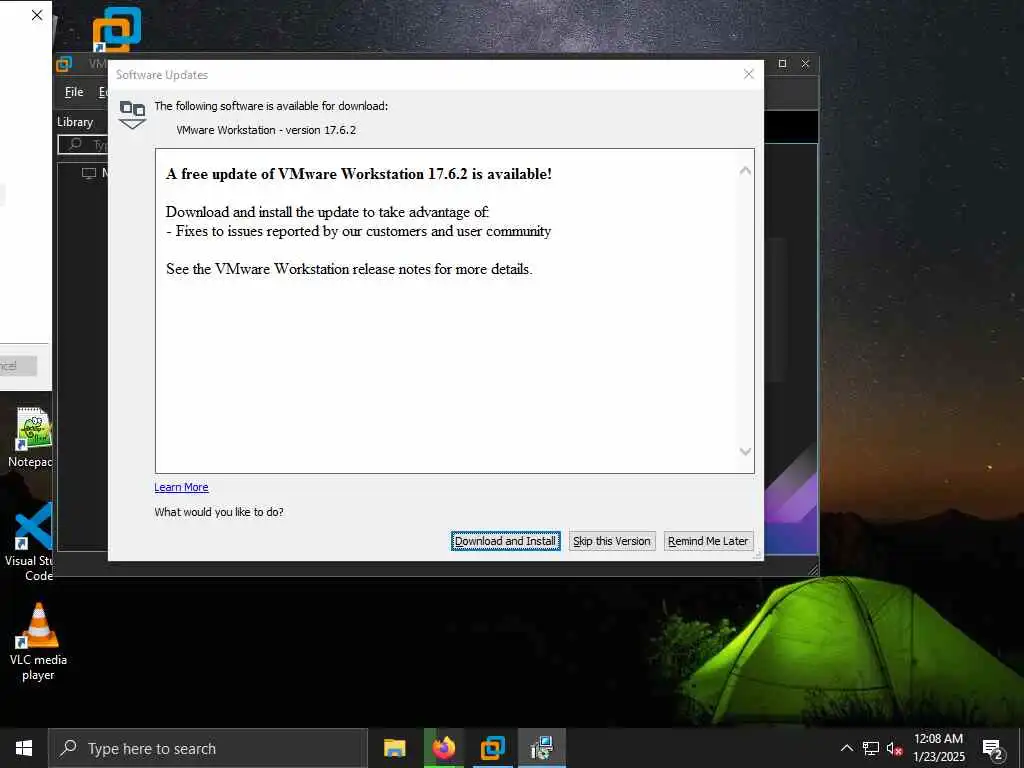The image size is (1024, 768).
Task: Open the File menu in VMware window
Action: coord(74,92)
